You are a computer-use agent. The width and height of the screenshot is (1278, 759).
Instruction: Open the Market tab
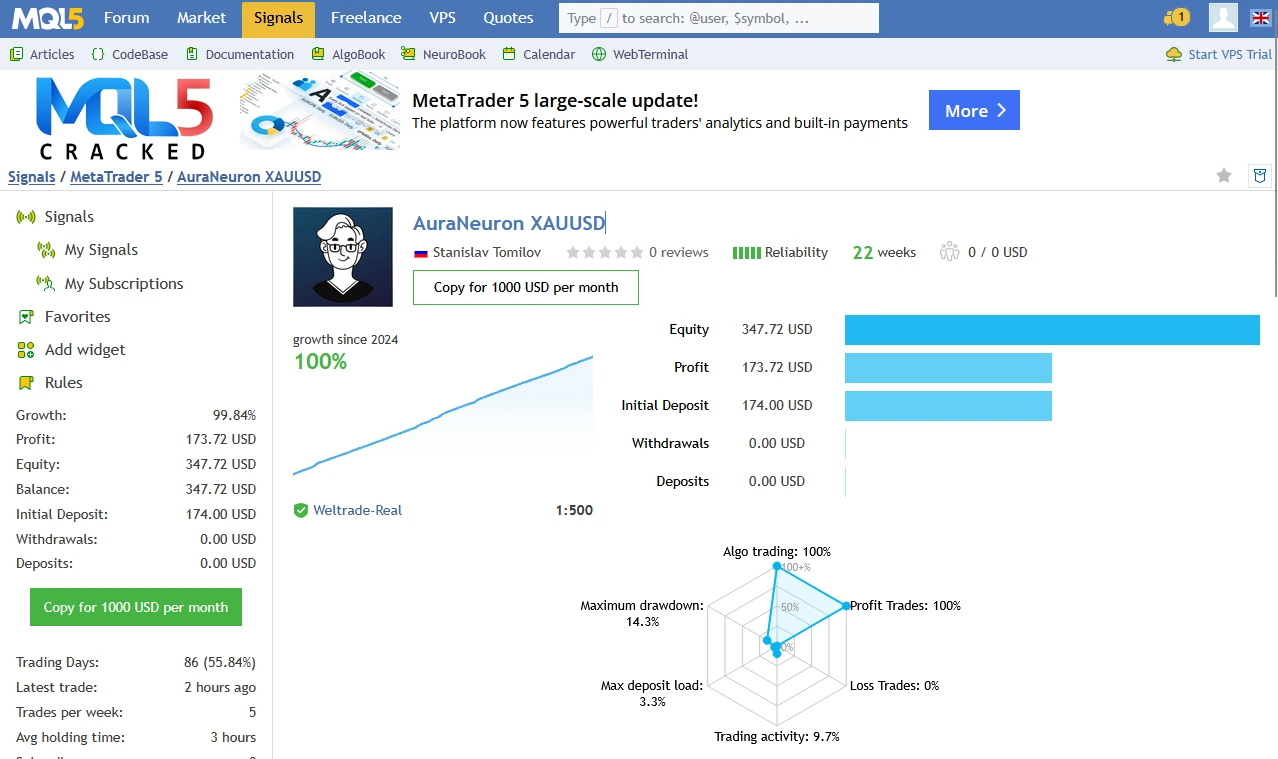point(201,18)
